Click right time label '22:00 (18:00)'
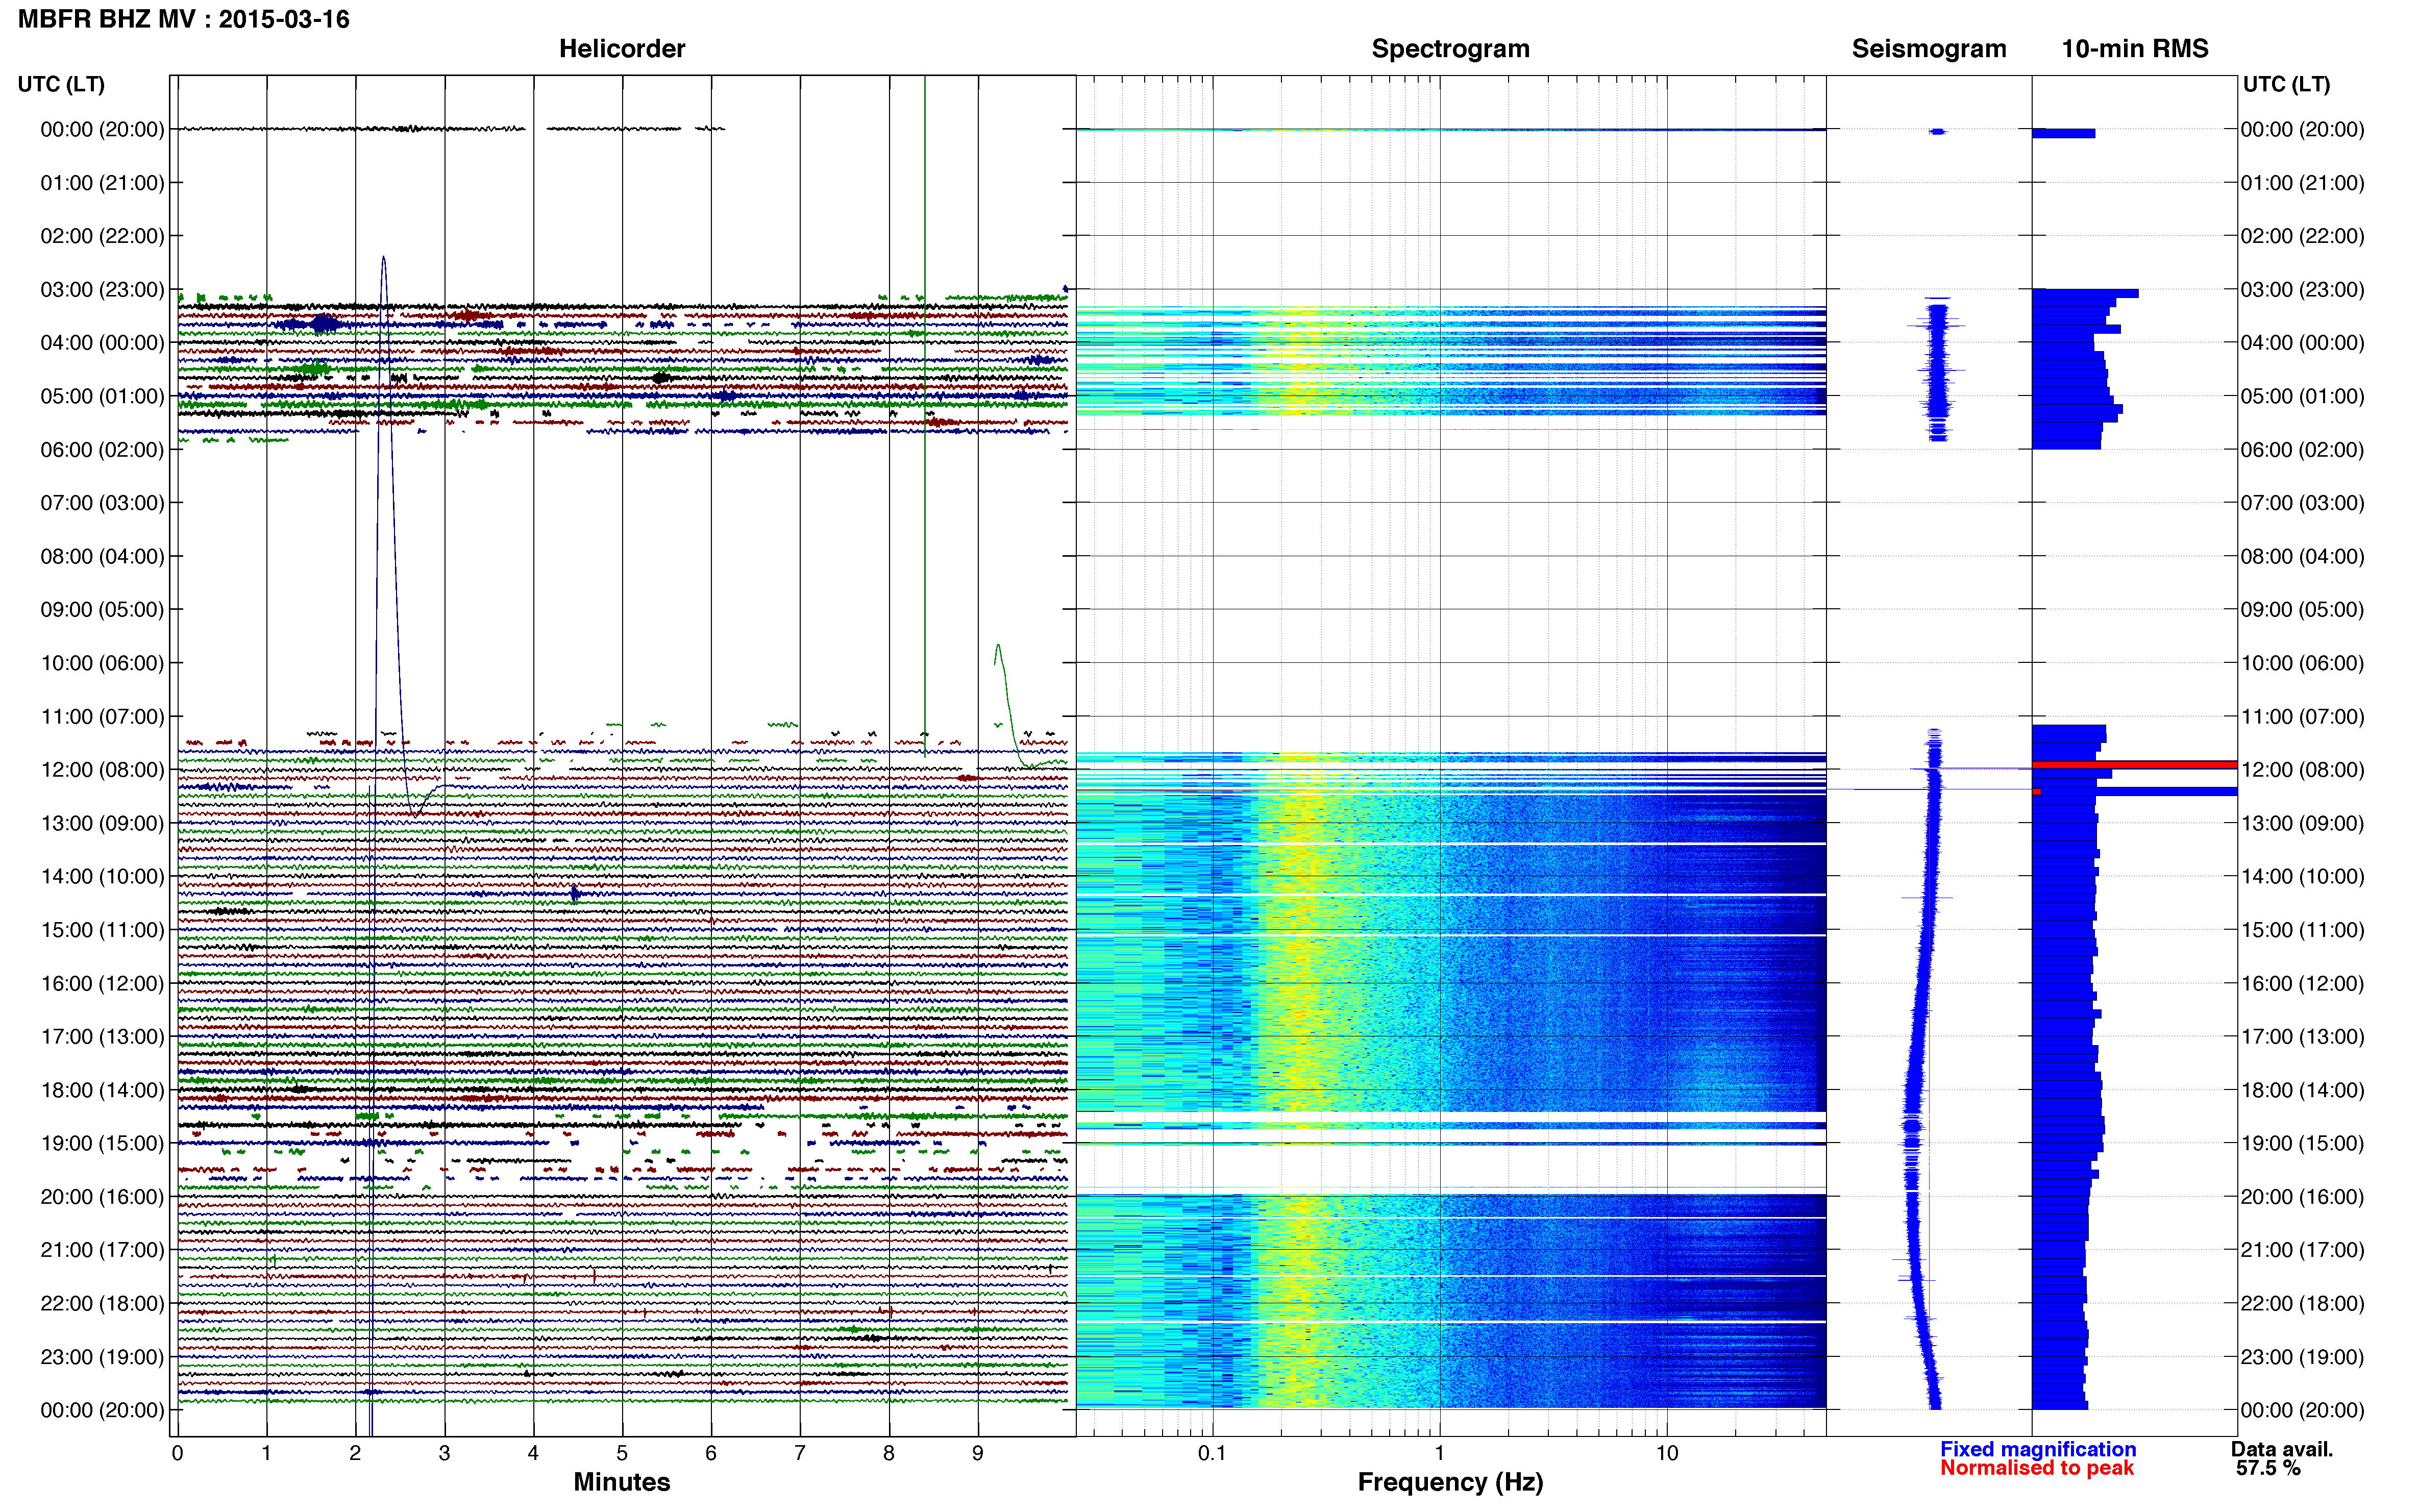Image resolution: width=2419 pixels, height=1512 pixels. coord(2302,1303)
